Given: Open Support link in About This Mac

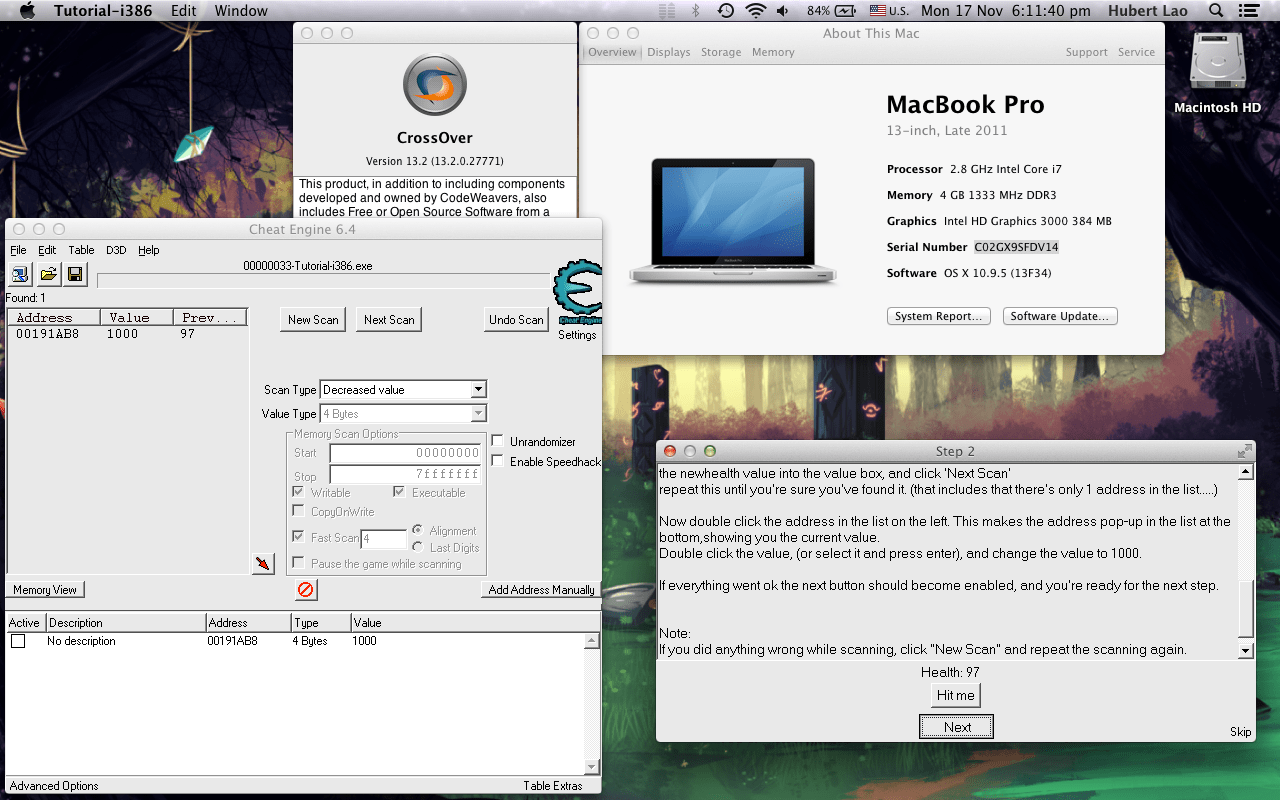Looking at the screenshot, I should (1086, 52).
